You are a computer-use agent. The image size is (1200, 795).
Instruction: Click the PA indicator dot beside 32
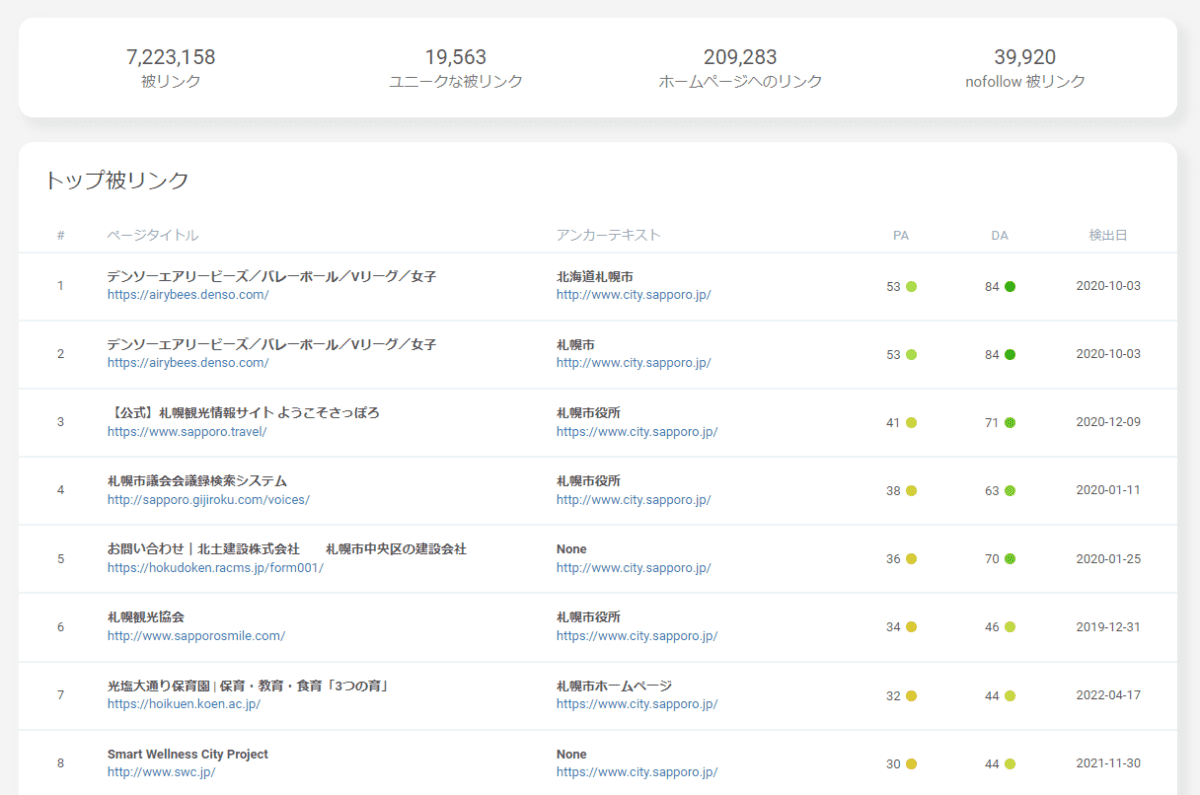(911, 696)
